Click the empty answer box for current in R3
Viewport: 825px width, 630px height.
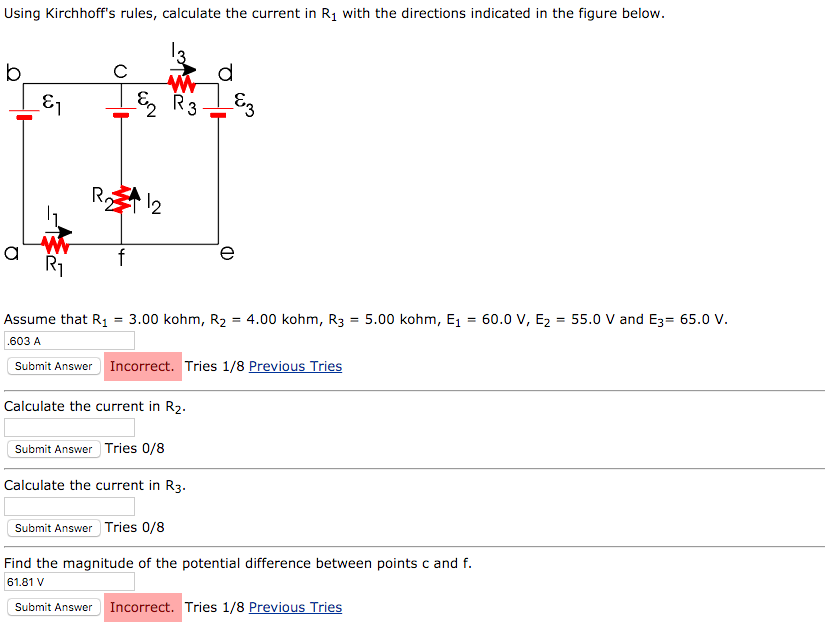[x=68, y=506]
